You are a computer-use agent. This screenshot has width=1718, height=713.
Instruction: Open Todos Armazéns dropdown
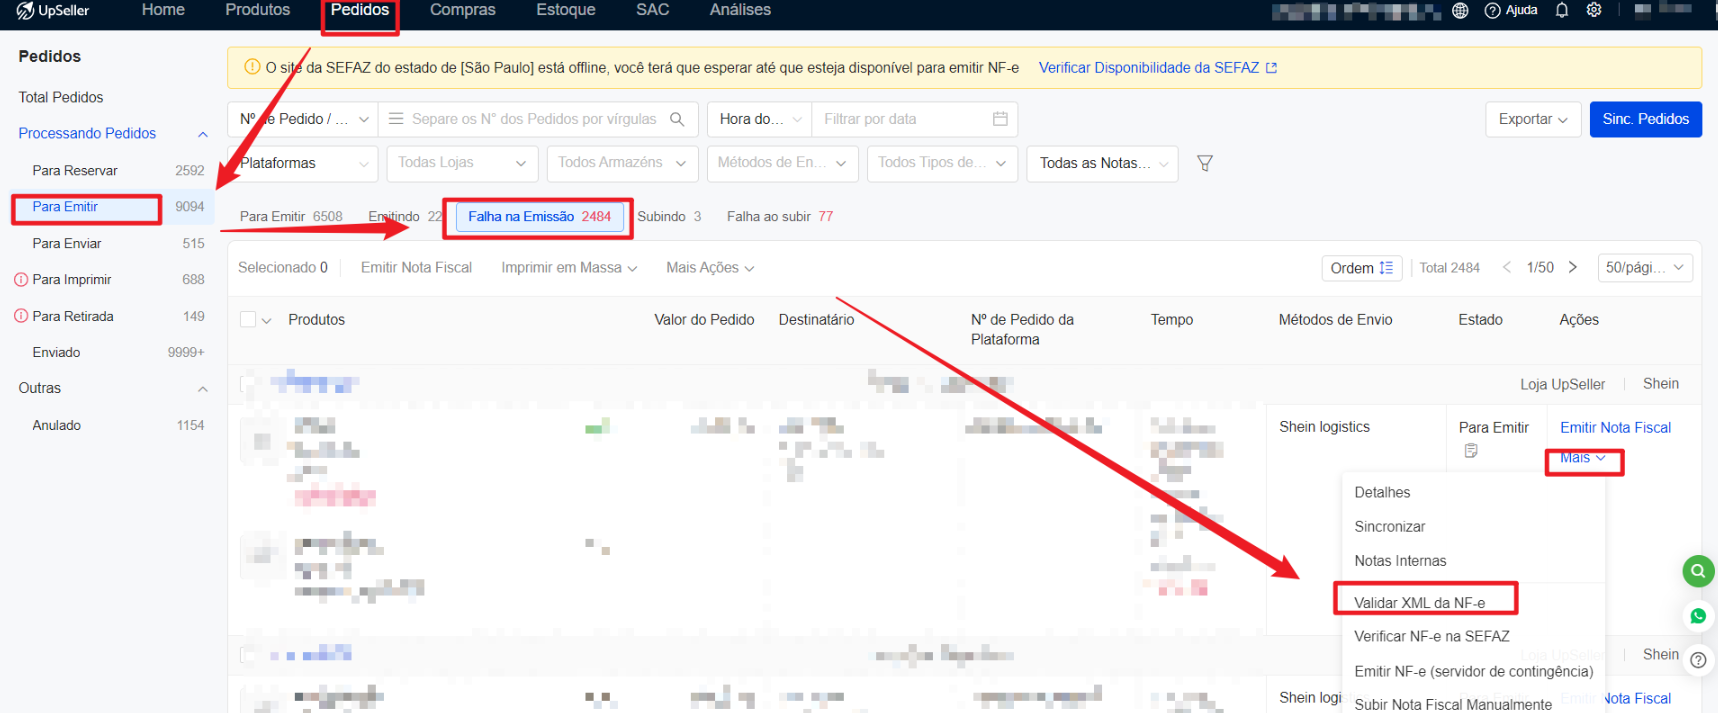622,163
